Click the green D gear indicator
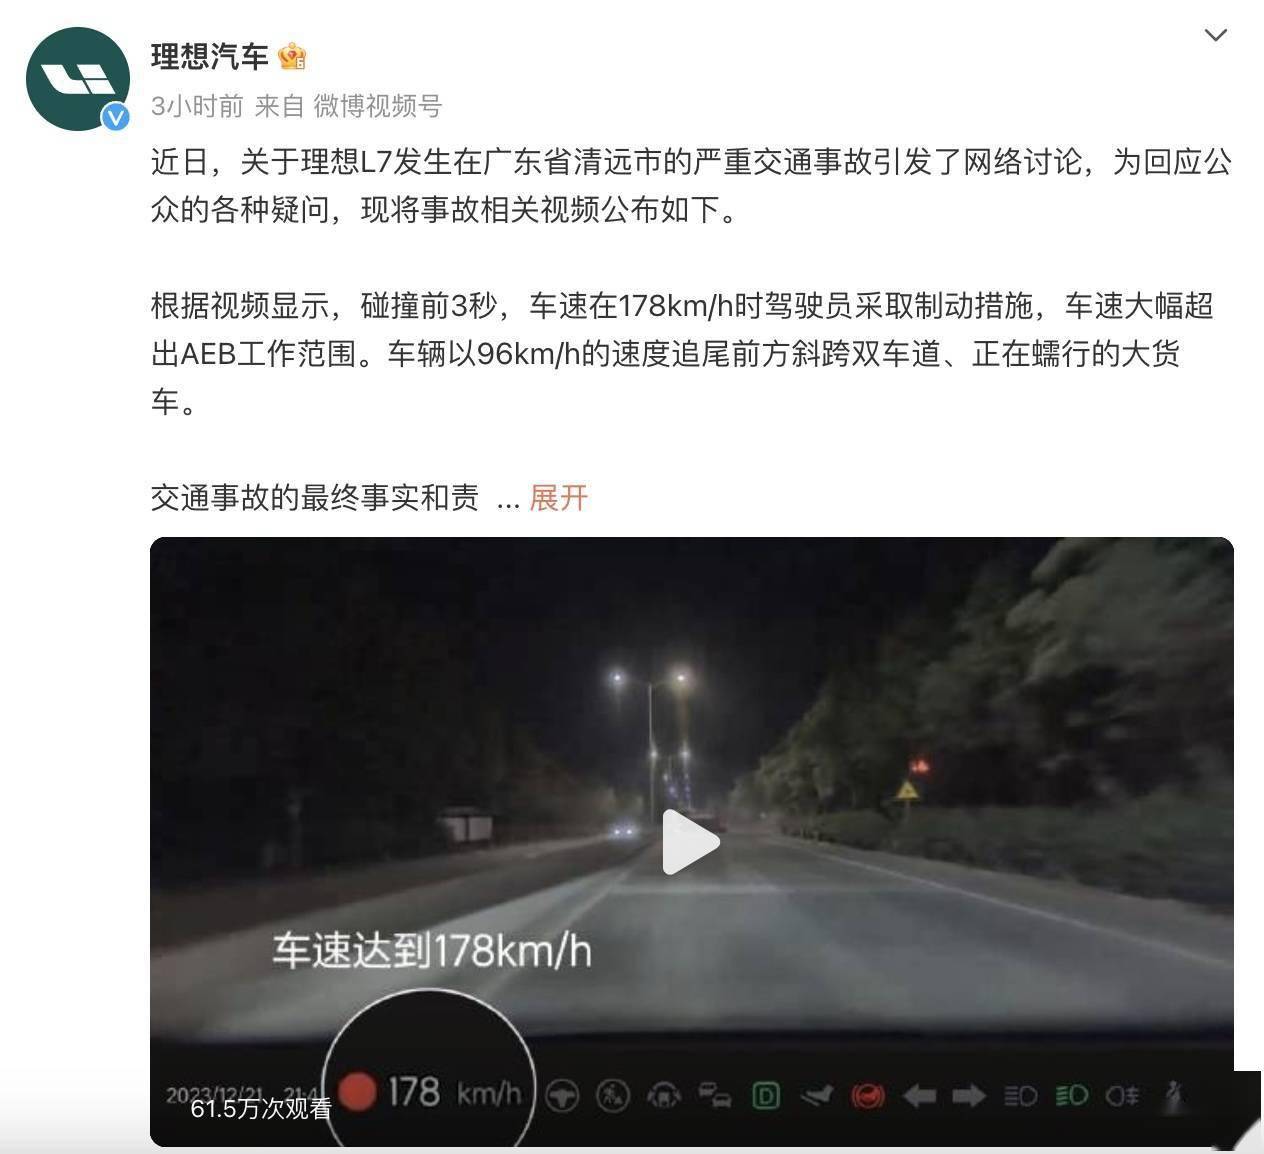Image resolution: width=1264 pixels, height=1154 pixels. (x=766, y=1096)
